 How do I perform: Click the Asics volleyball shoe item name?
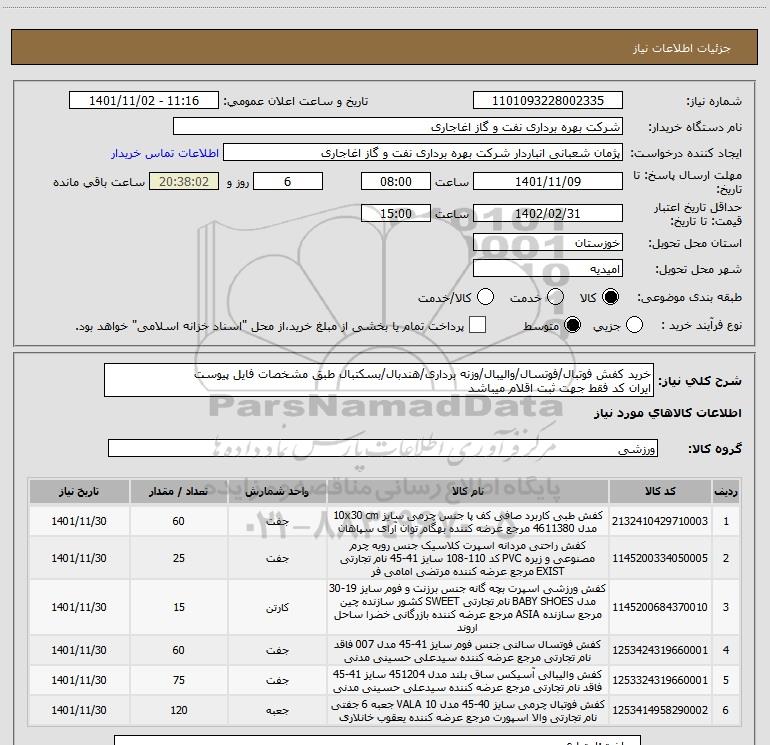pyautogui.click(x=468, y=680)
